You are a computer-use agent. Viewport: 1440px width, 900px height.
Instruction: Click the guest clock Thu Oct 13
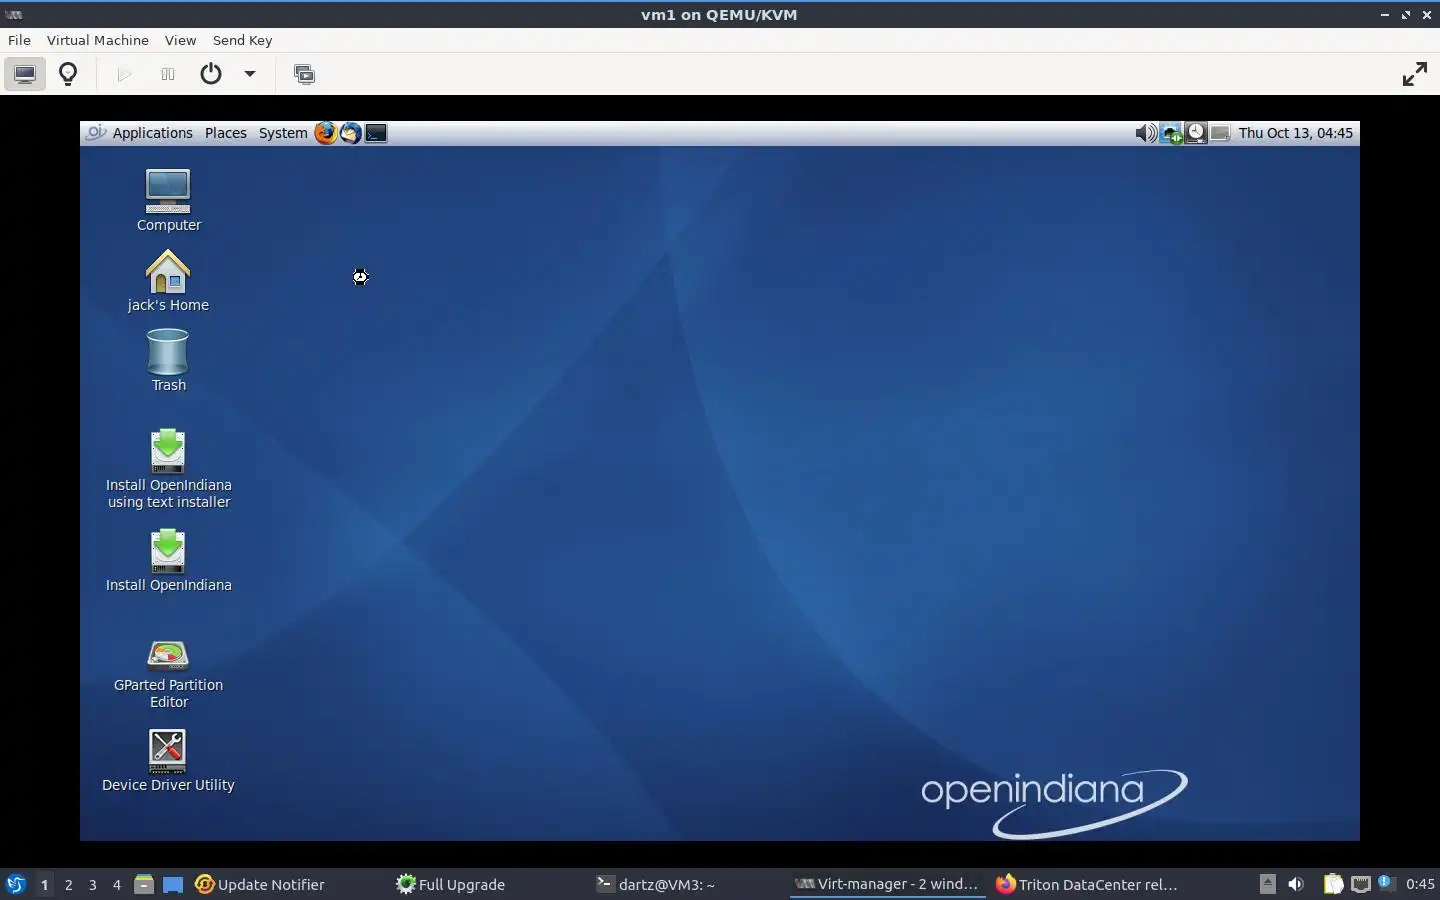click(x=1295, y=133)
